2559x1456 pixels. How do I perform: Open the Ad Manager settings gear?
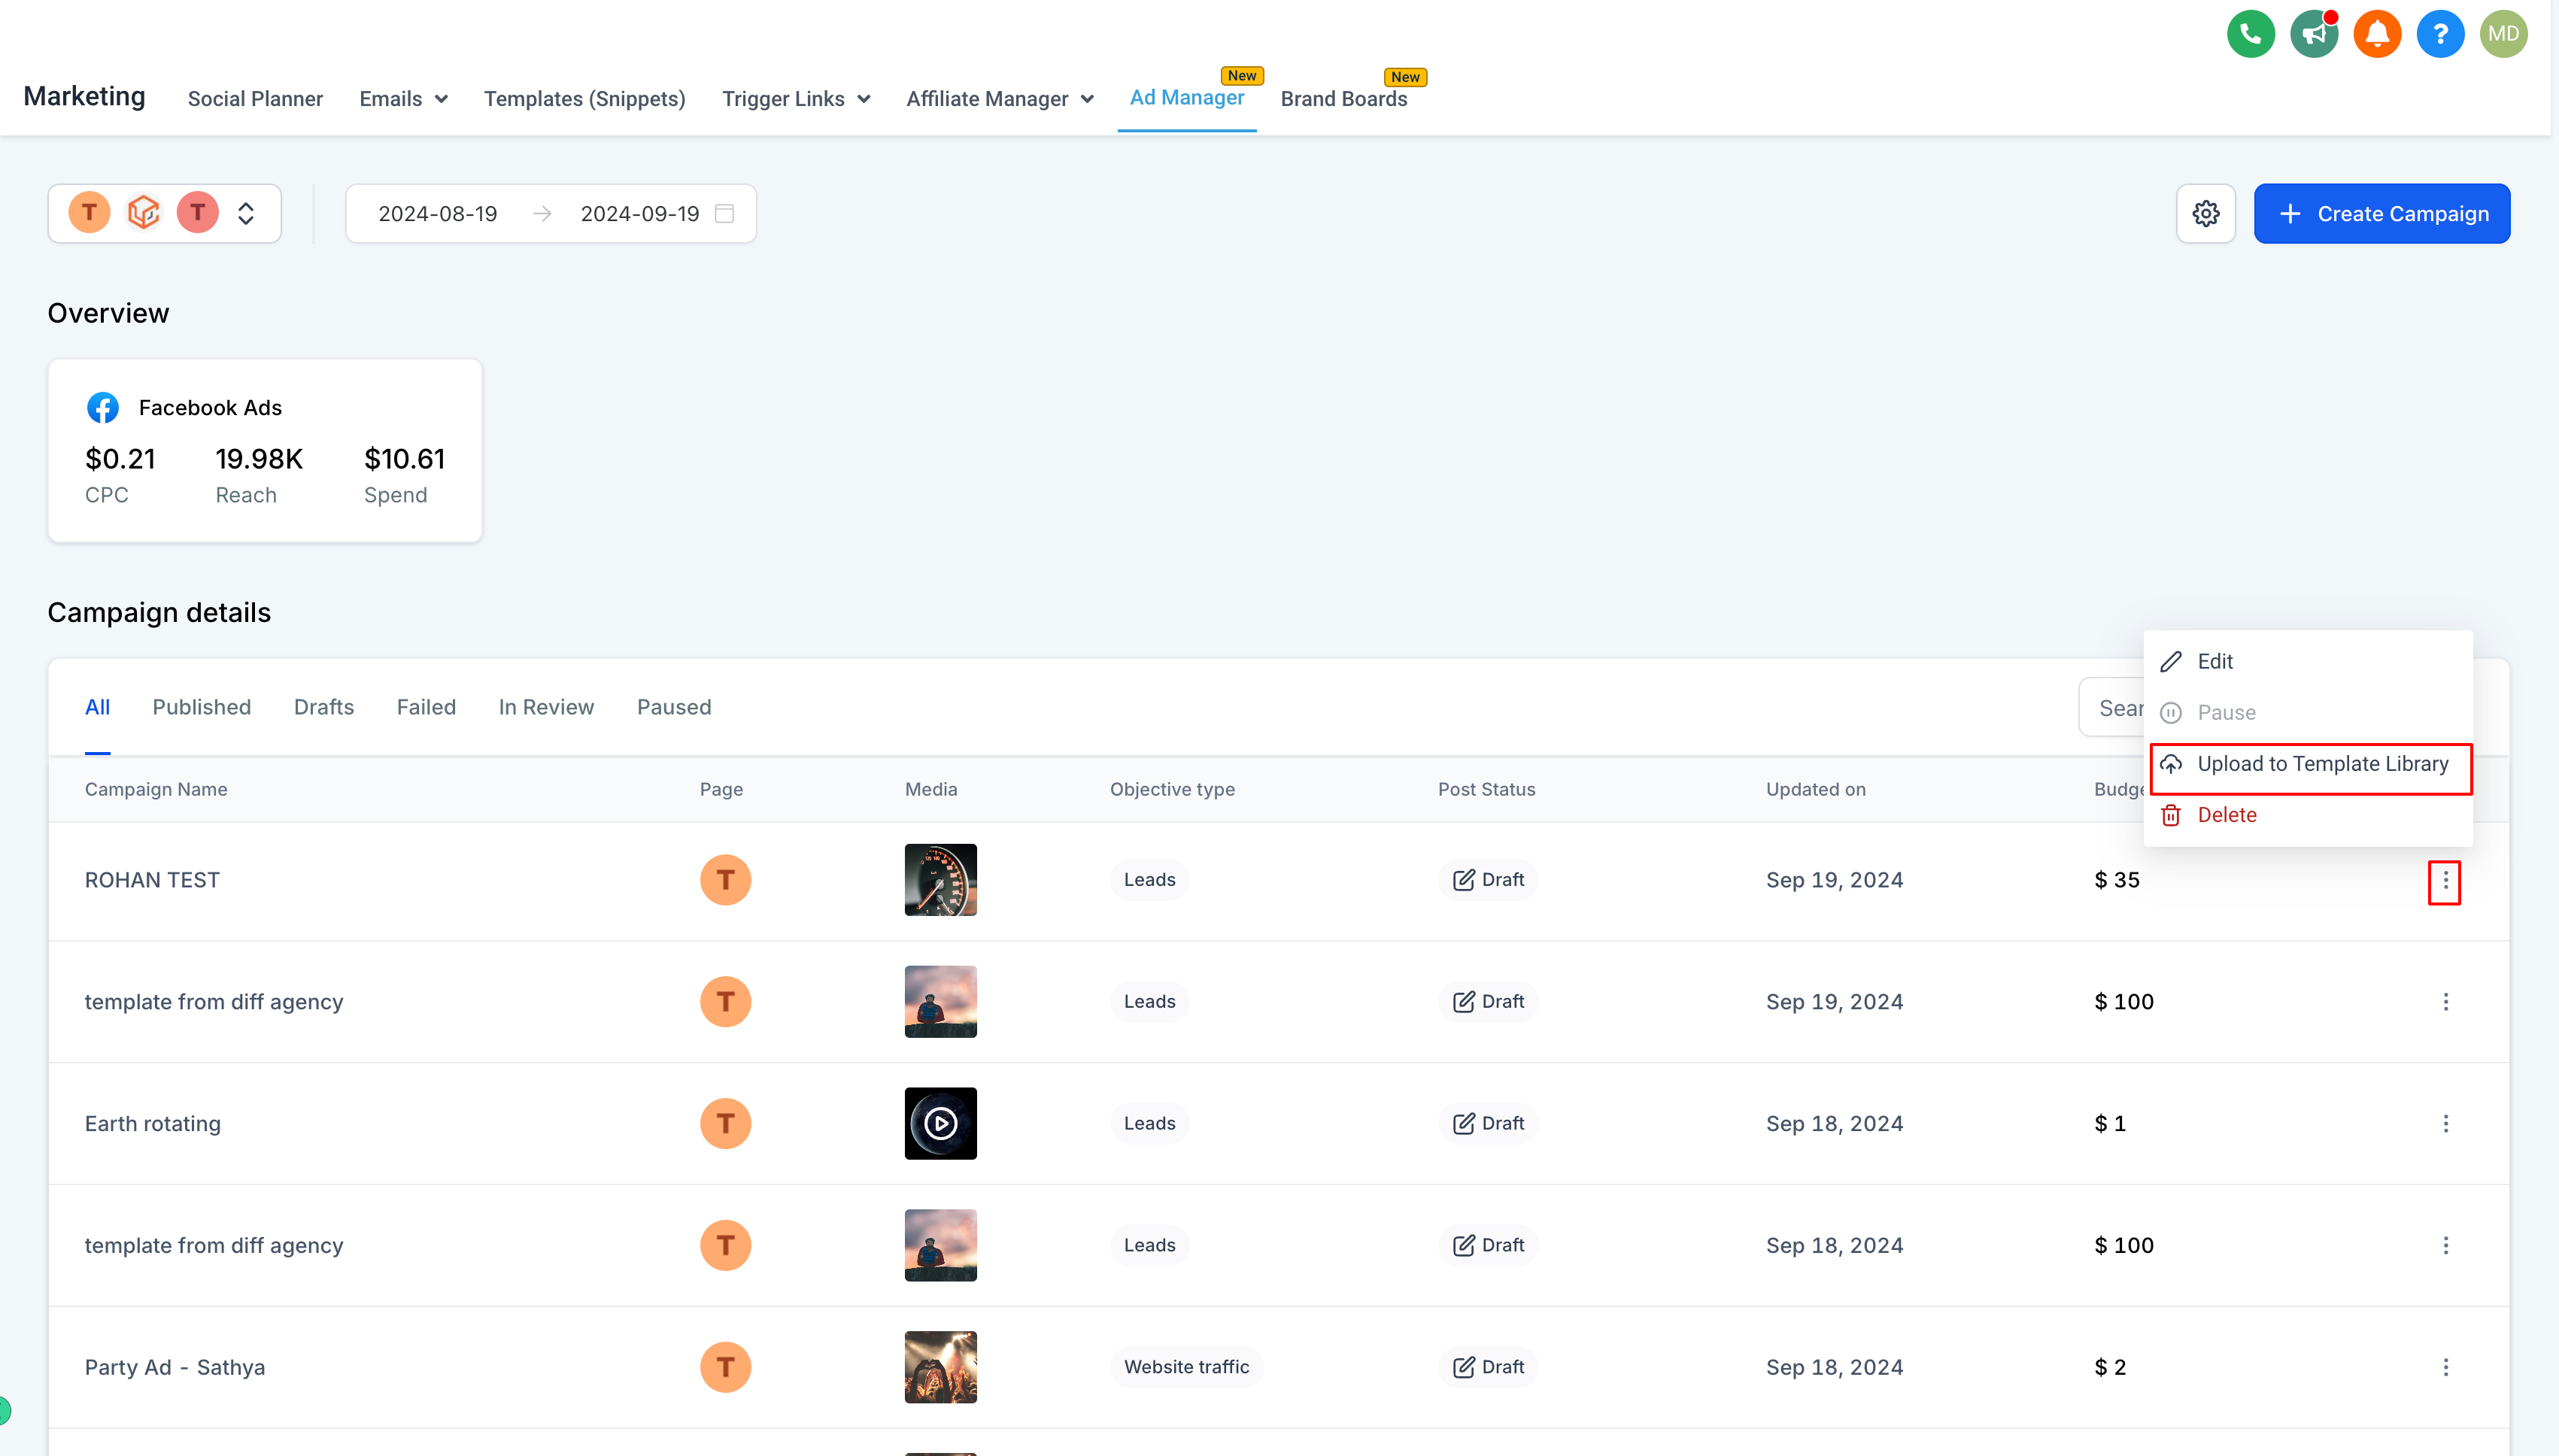coord(2205,213)
